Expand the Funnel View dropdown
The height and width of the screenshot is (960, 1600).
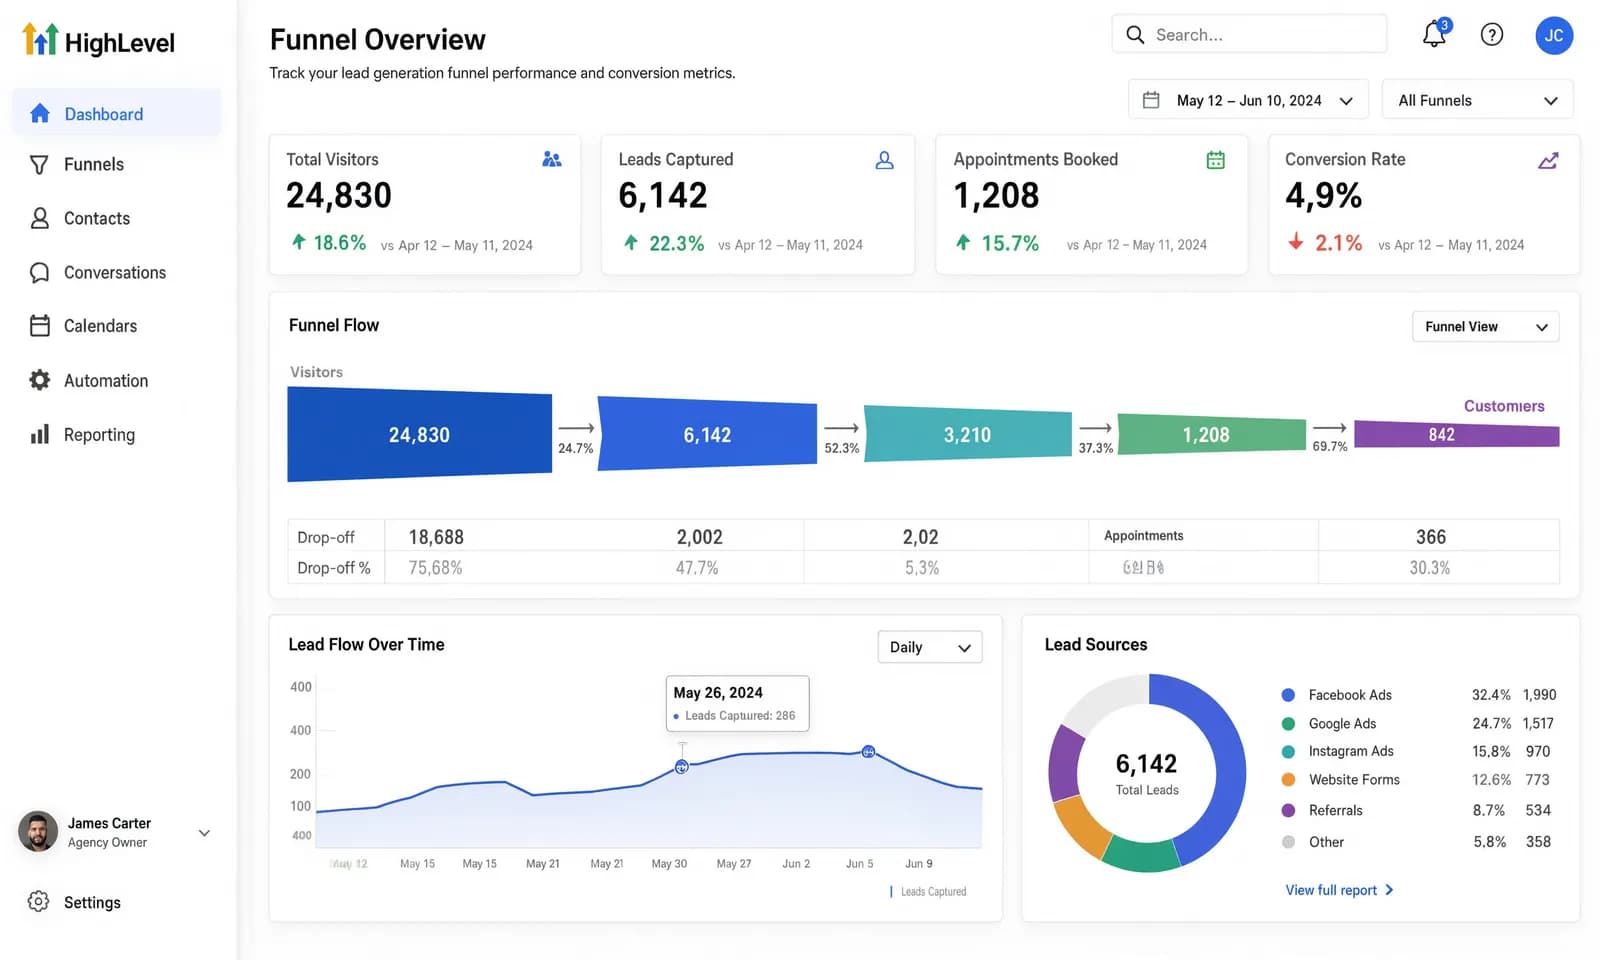click(x=1485, y=327)
